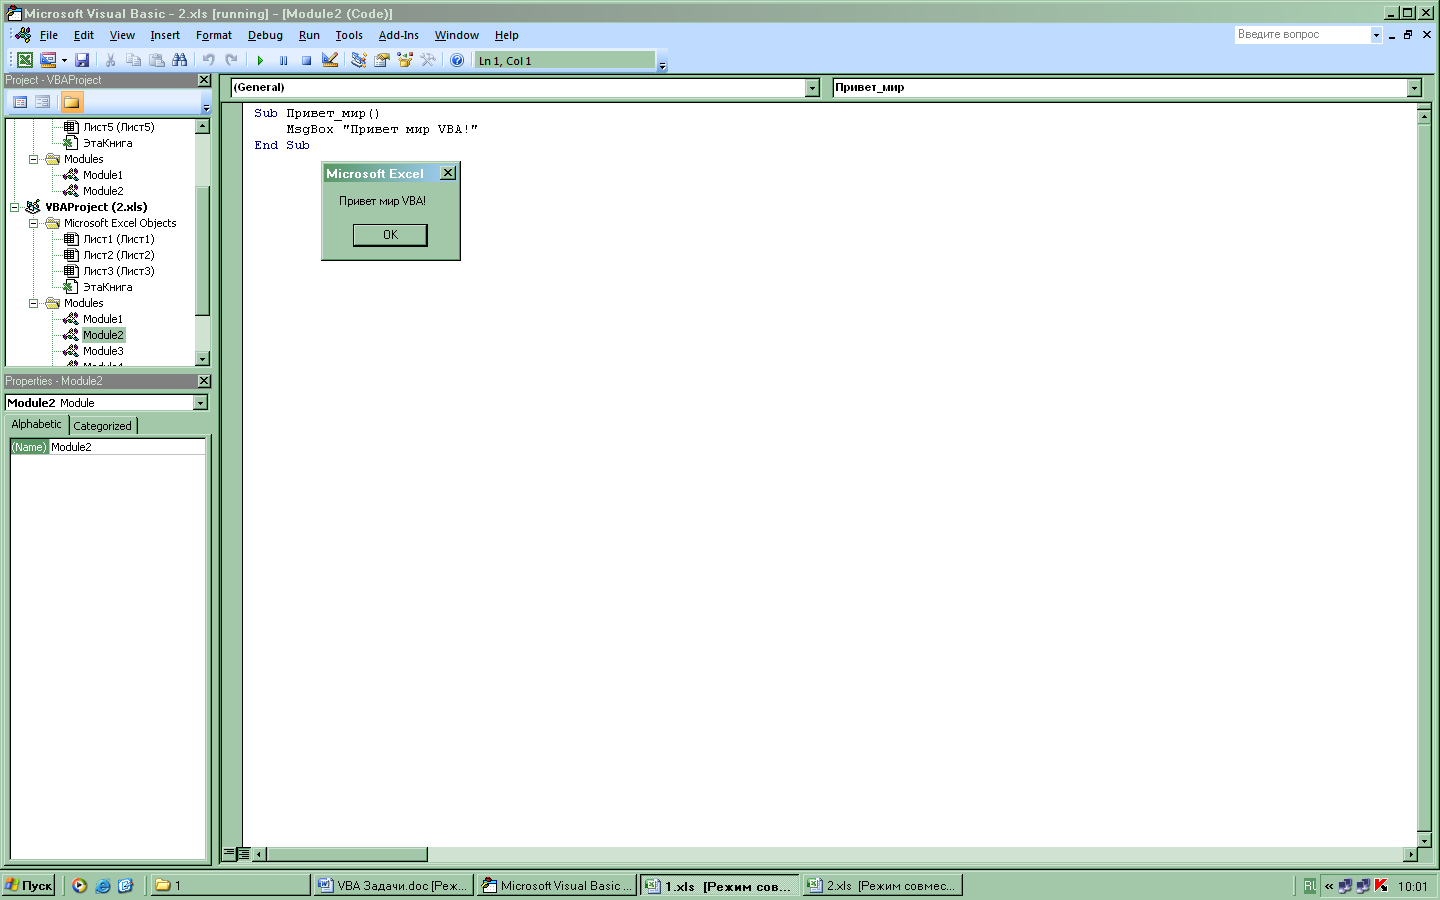
Task: Open Tools menu
Action: [x=349, y=35]
